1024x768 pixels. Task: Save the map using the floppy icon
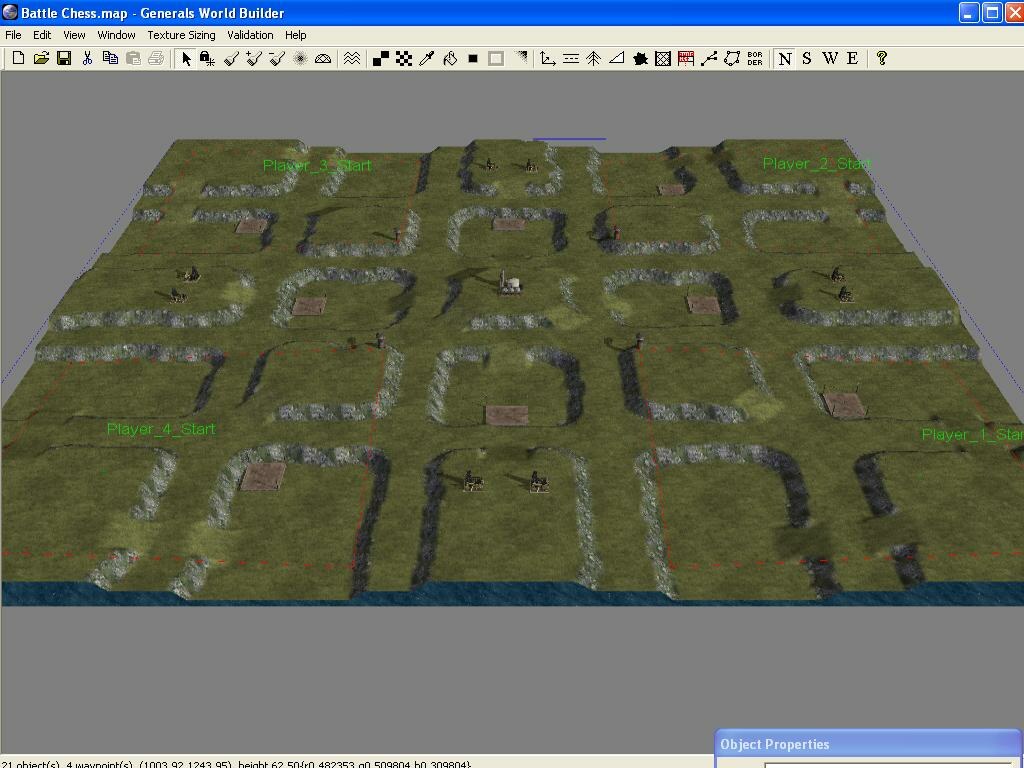pyautogui.click(x=64, y=58)
